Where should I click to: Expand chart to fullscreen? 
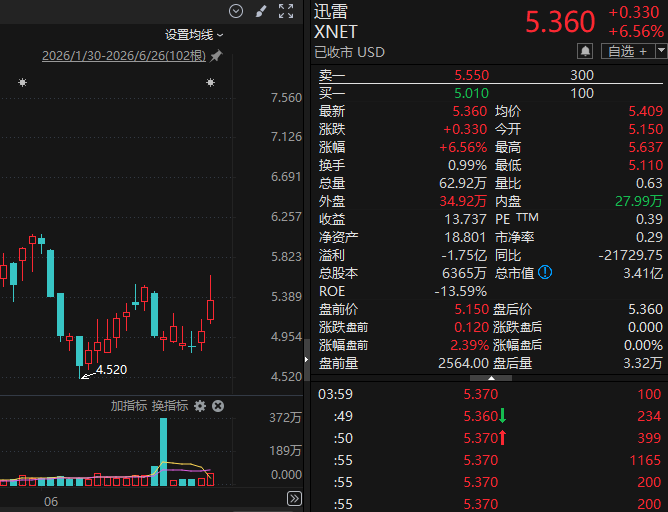286,11
